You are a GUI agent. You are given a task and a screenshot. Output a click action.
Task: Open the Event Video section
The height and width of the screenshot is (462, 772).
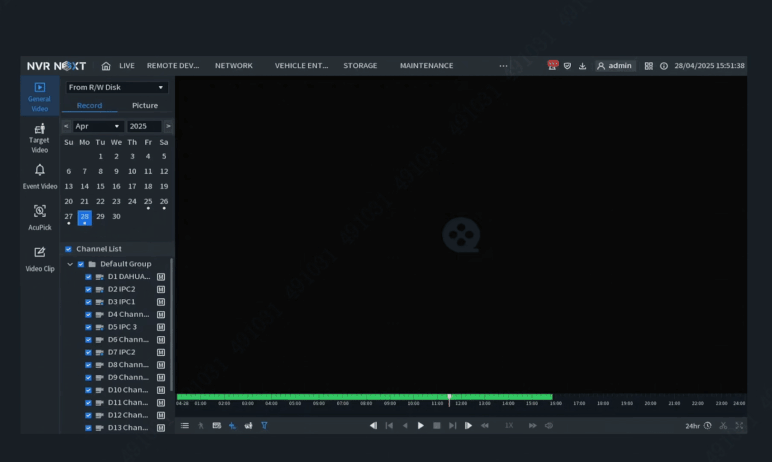[39, 176]
